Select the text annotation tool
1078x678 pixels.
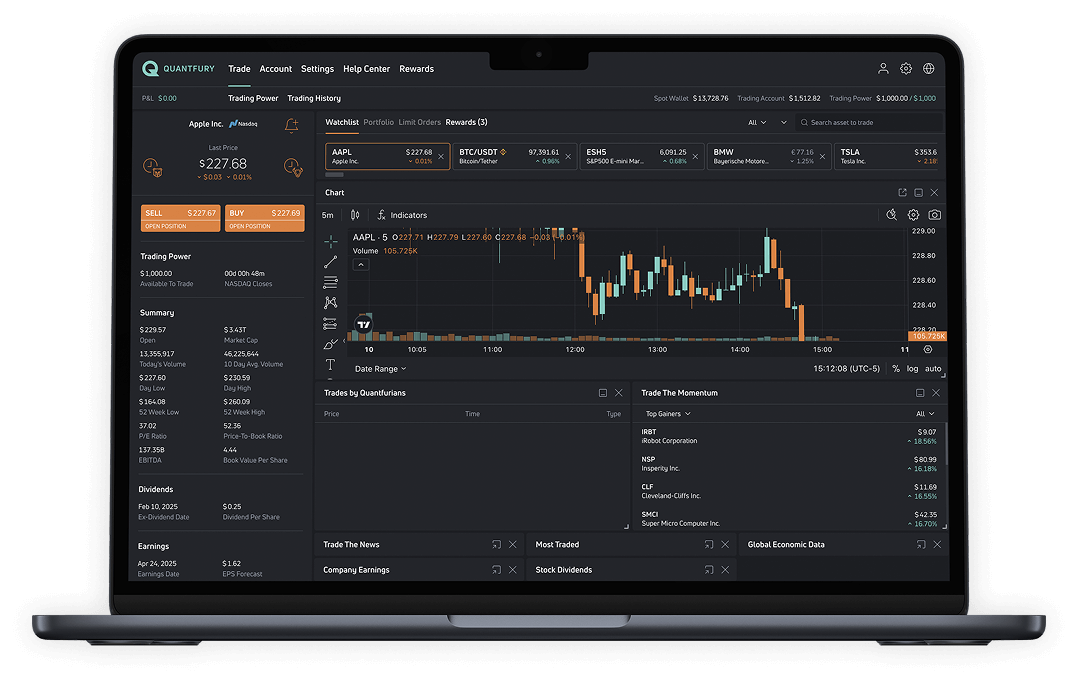pyautogui.click(x=331, y=364)
